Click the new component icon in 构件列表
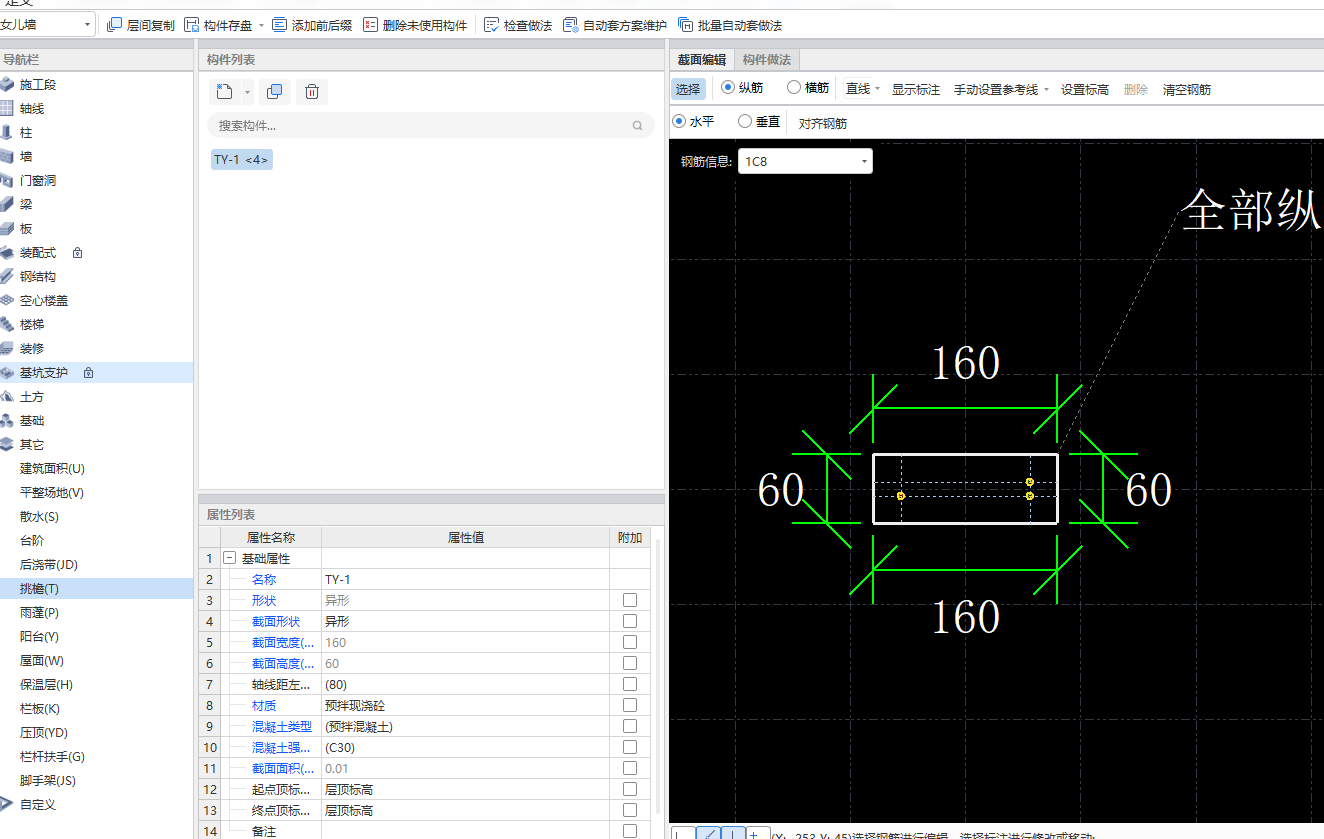Screen dimensions: 1324x839 coord(225,92)
